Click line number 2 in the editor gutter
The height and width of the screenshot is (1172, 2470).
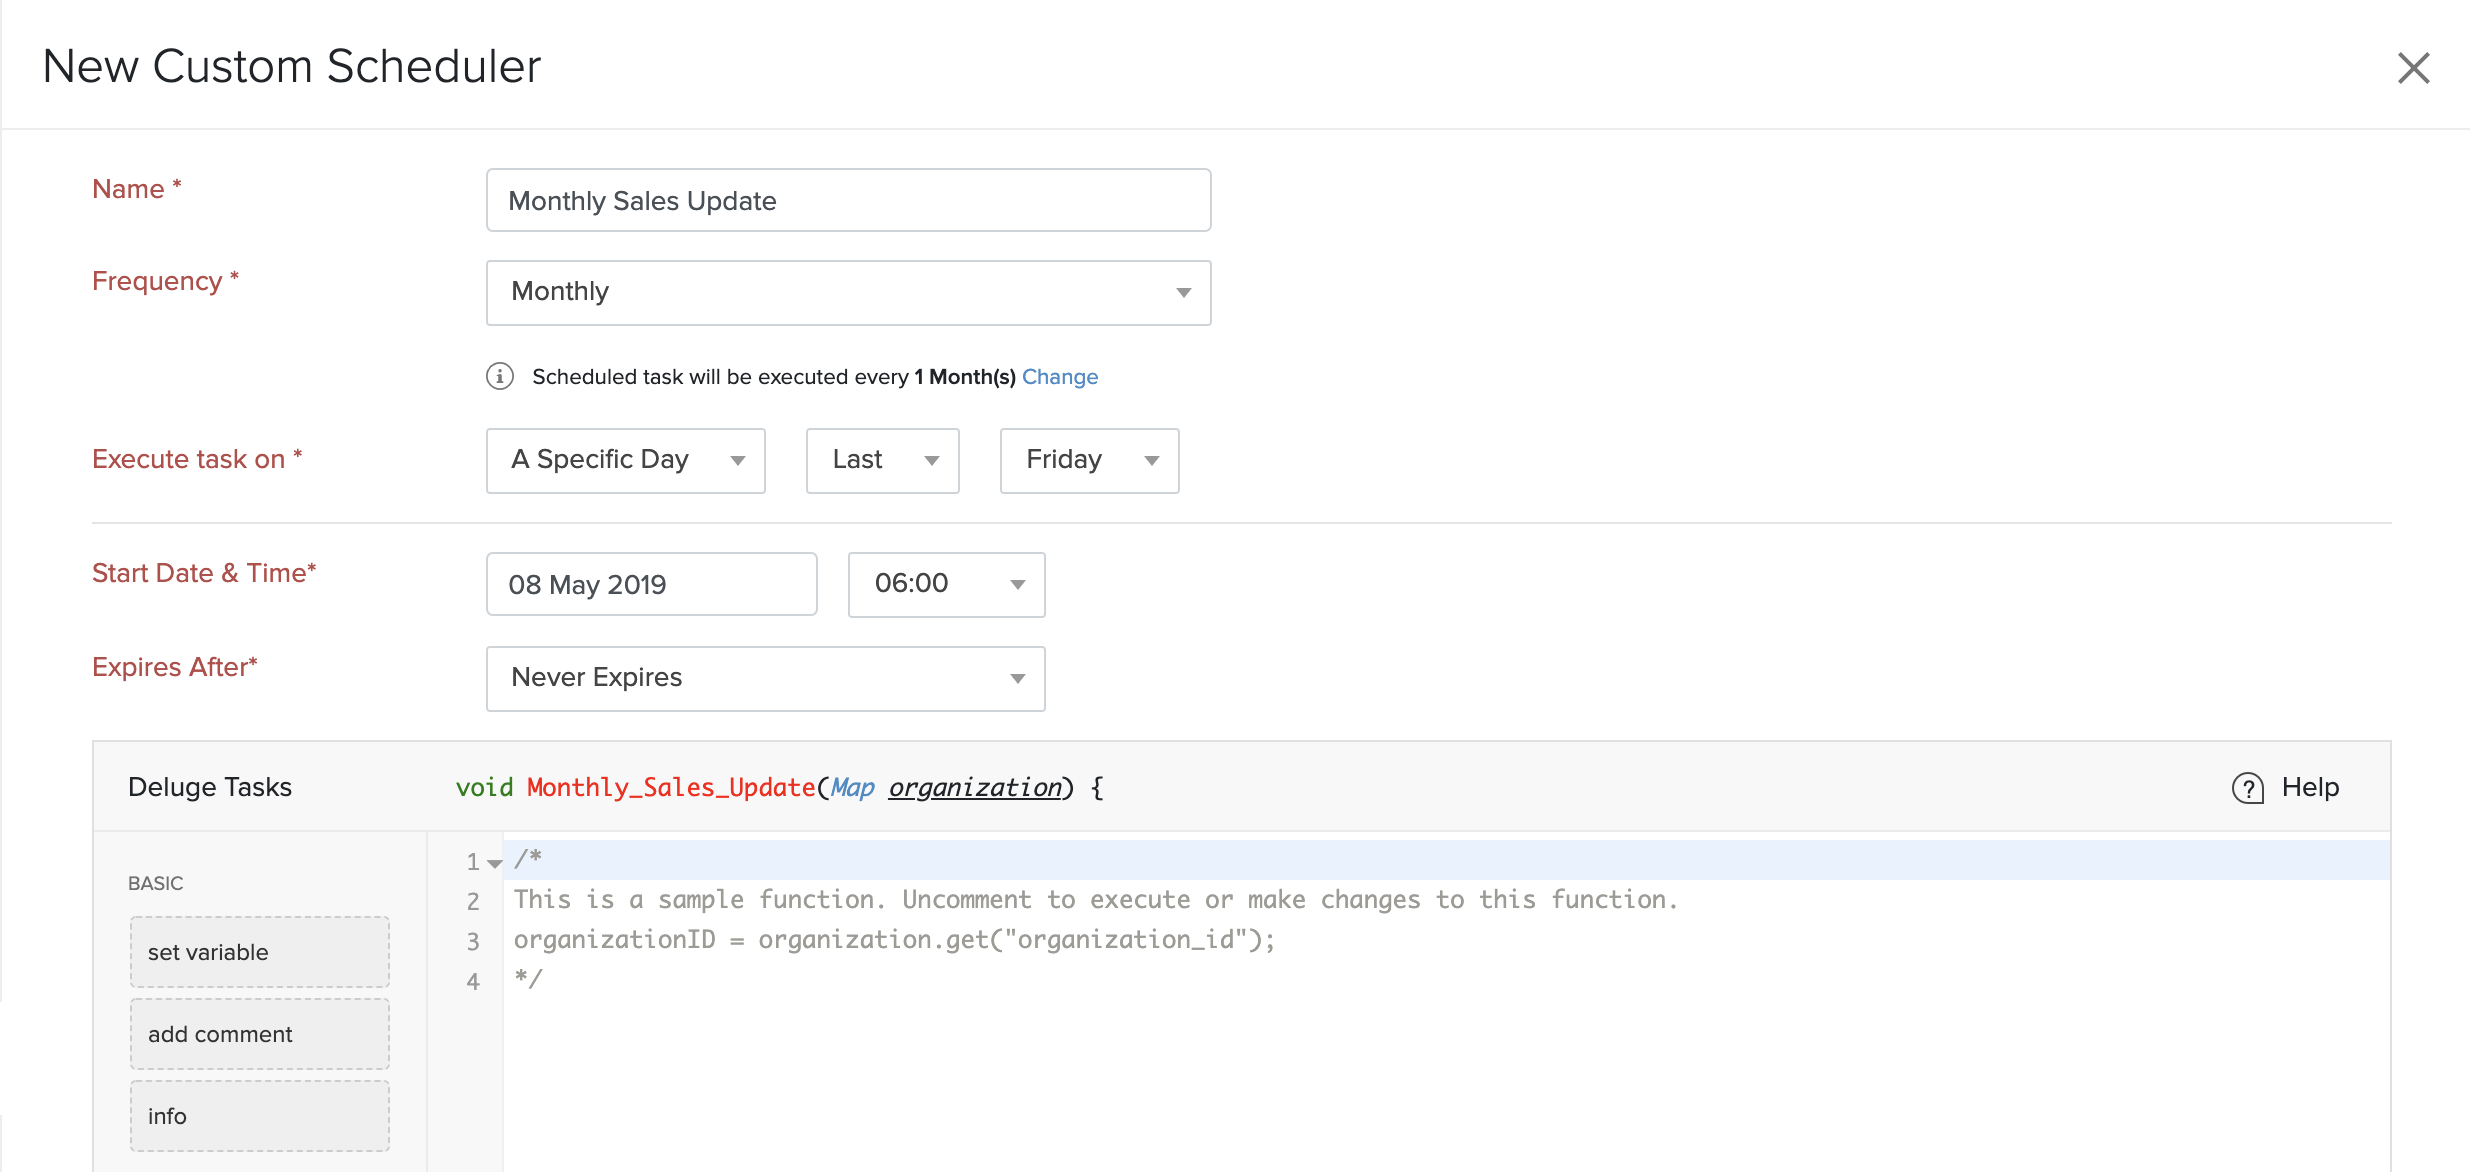click(x=473, y=901)
